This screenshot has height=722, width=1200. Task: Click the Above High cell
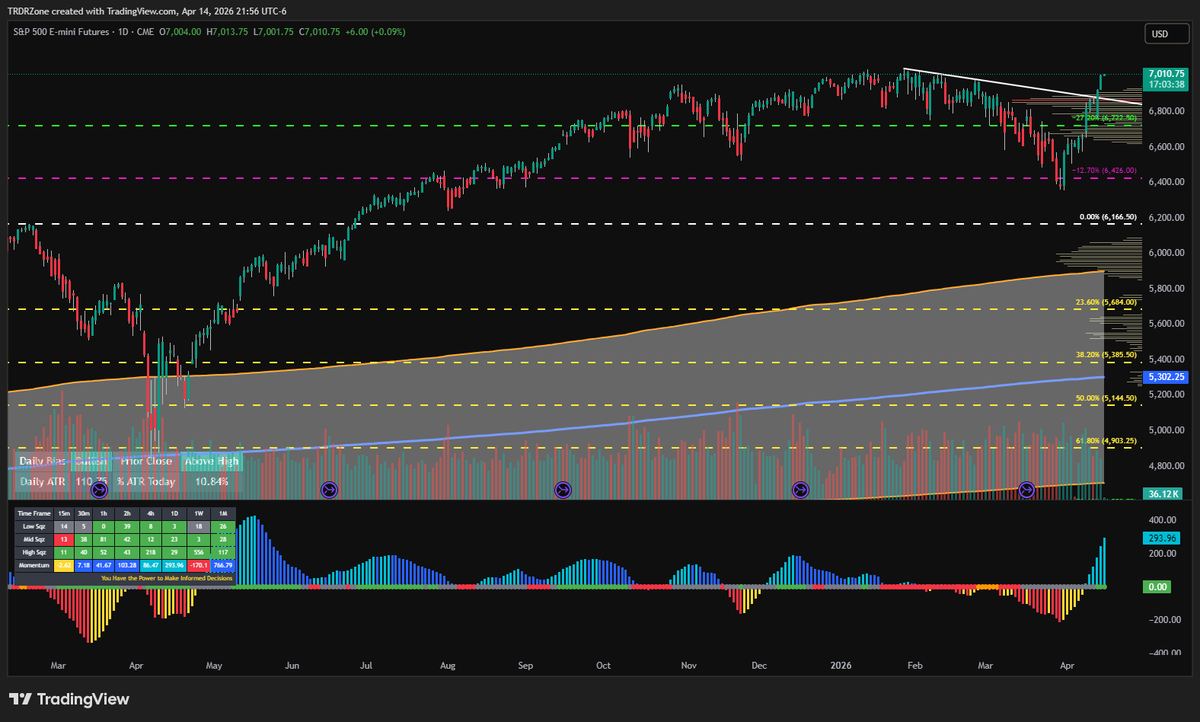(211, 461)
